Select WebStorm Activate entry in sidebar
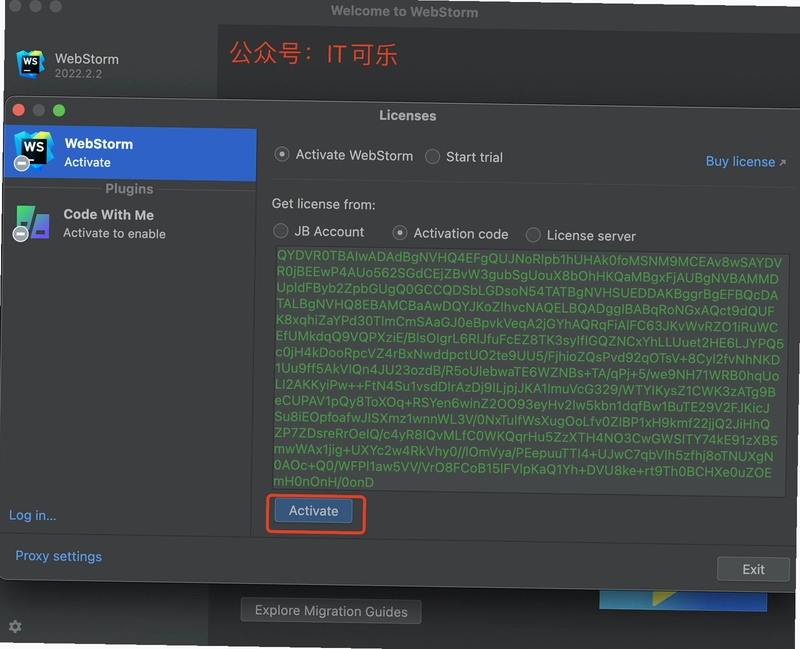 coord(130,154)
